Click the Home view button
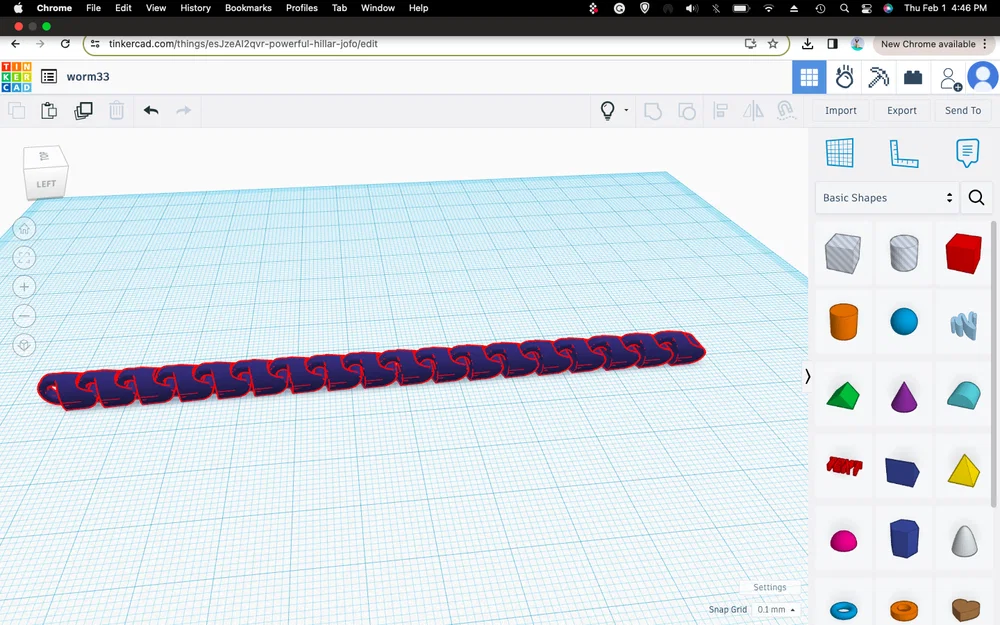 coord(25,229)
